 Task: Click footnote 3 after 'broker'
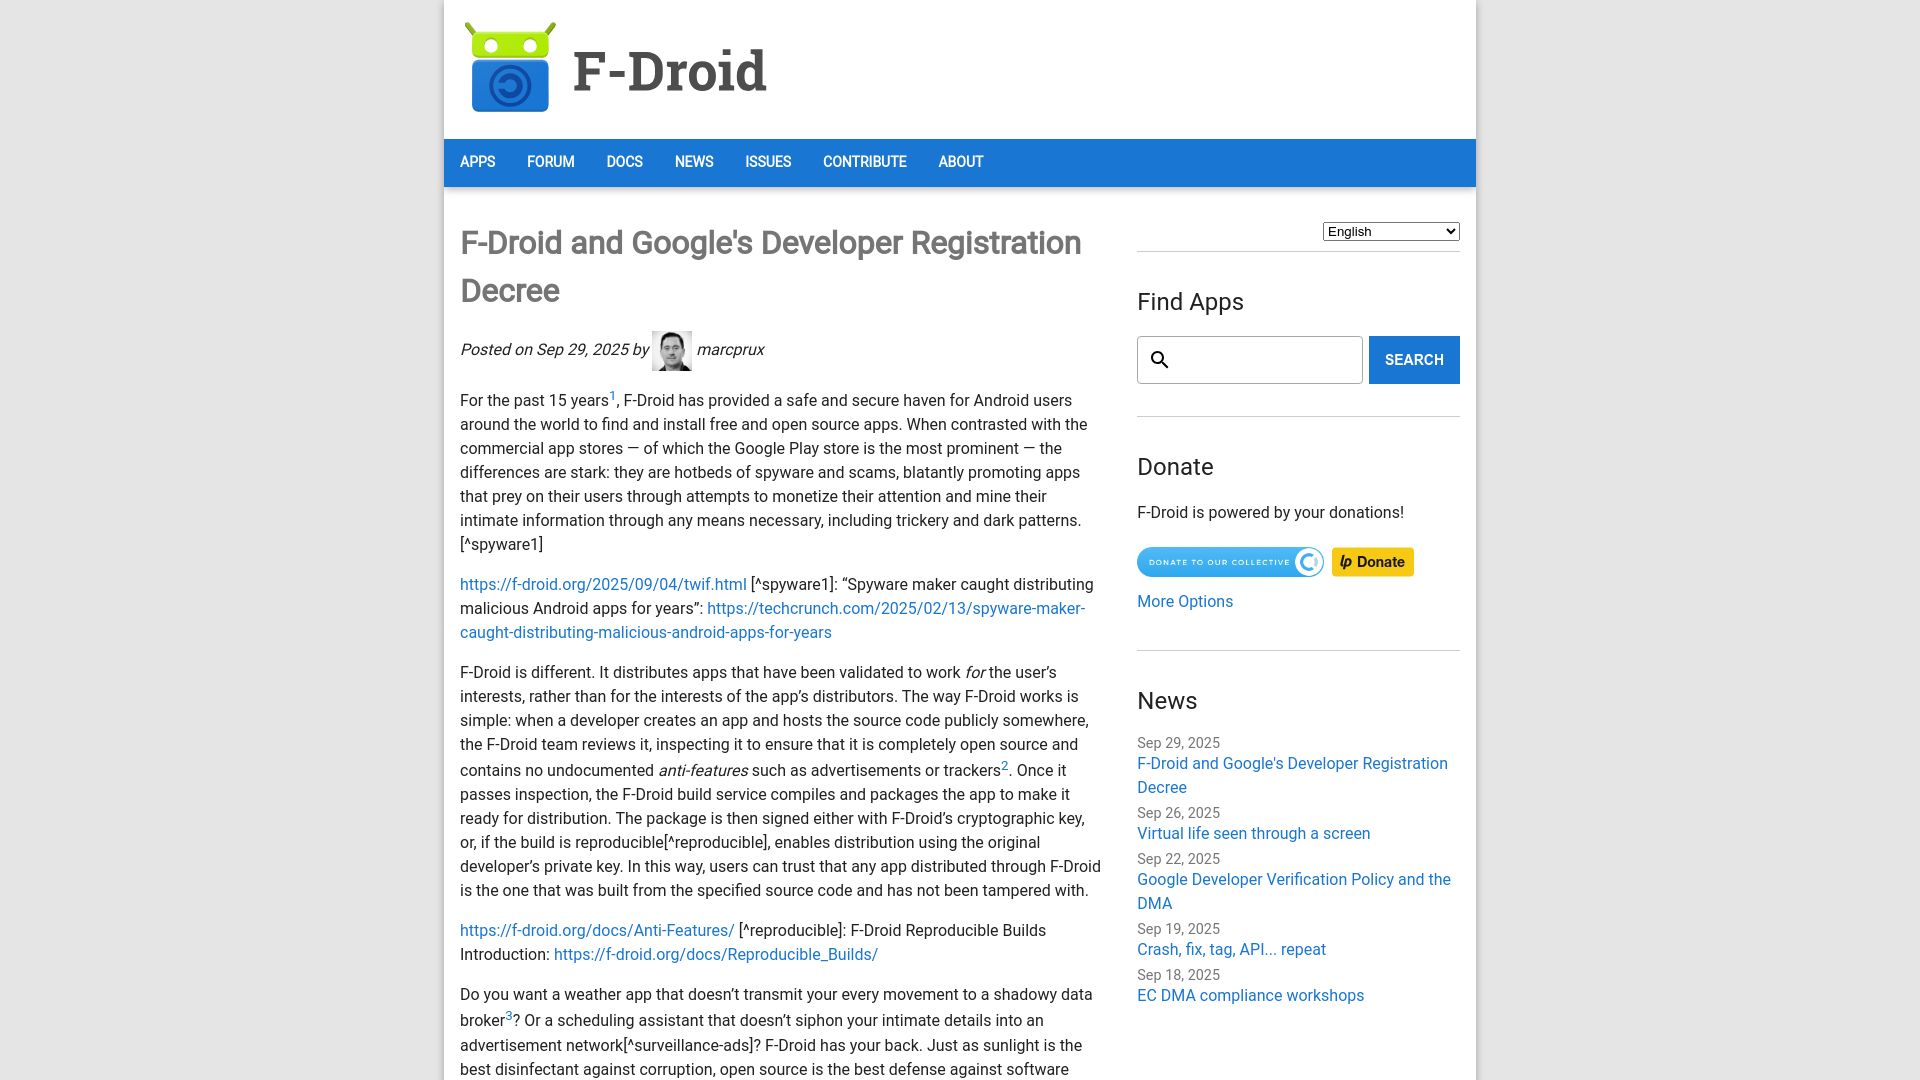[x=509, y=1016]
